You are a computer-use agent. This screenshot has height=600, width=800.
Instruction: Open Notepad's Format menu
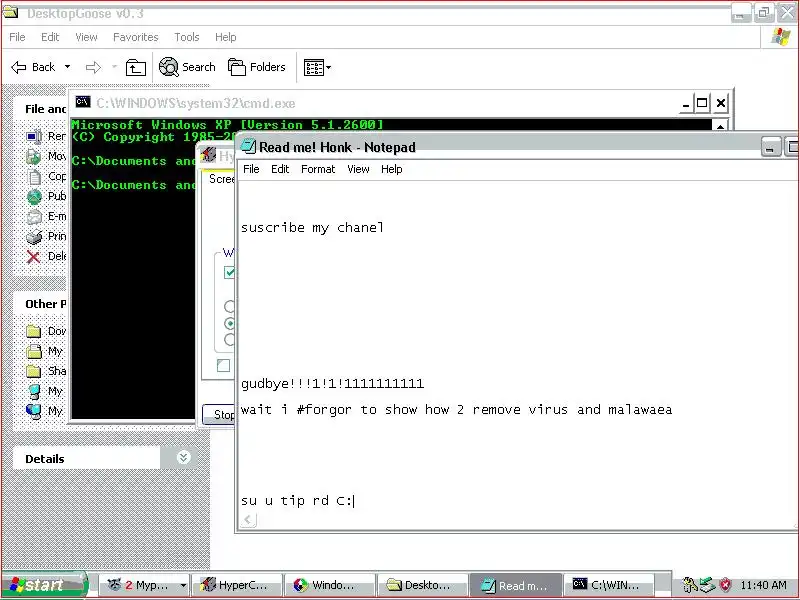318,169
